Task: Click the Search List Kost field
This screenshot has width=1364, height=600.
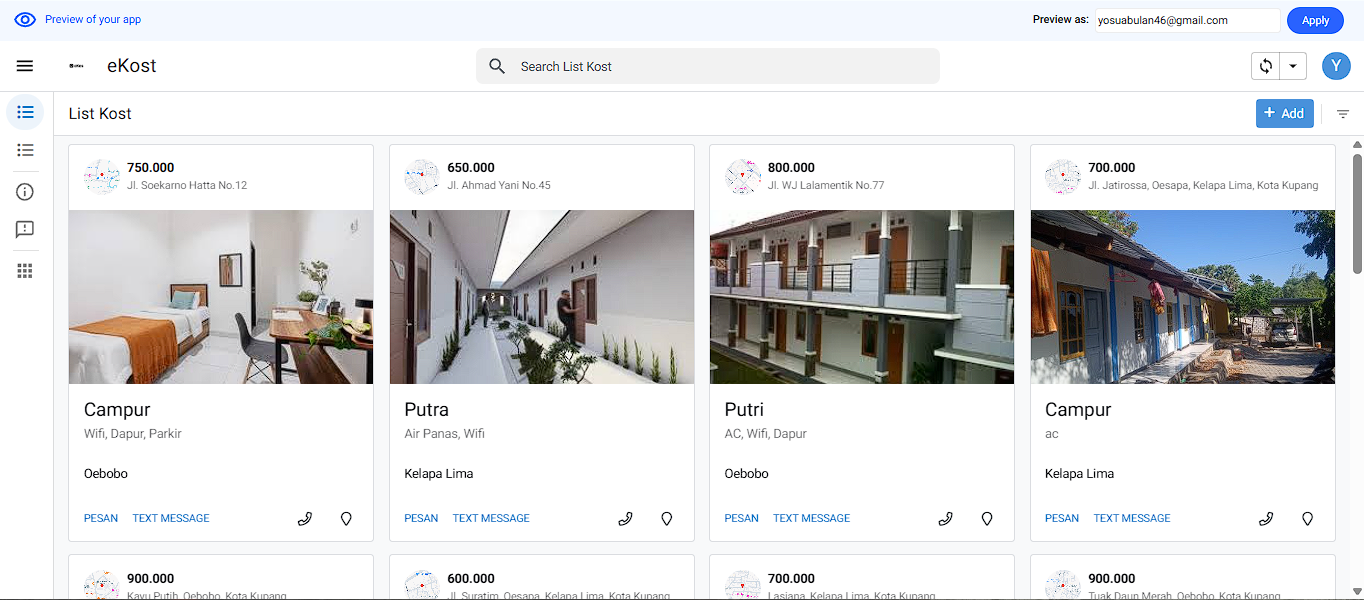Action: [707, 66]
